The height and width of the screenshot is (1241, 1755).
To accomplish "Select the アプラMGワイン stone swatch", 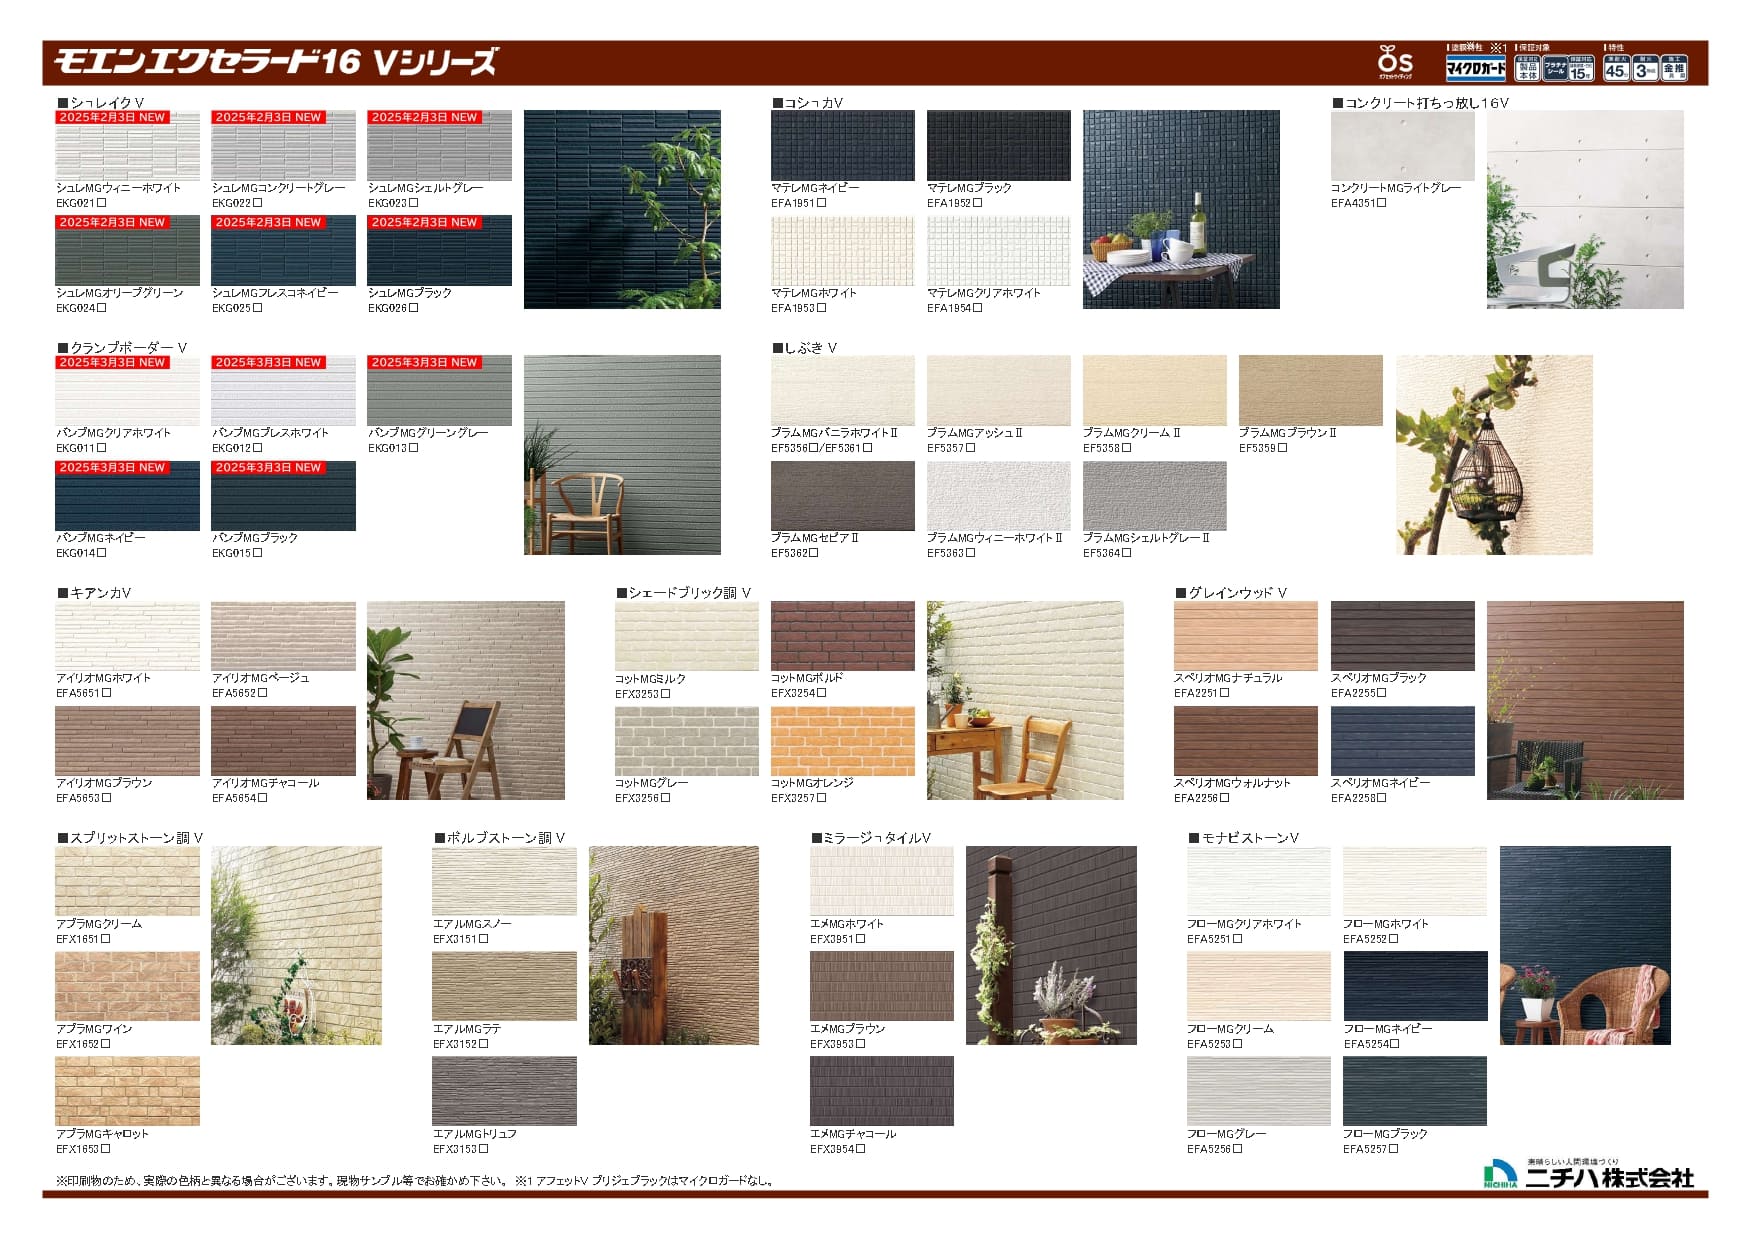I will (x=127, y=985).
